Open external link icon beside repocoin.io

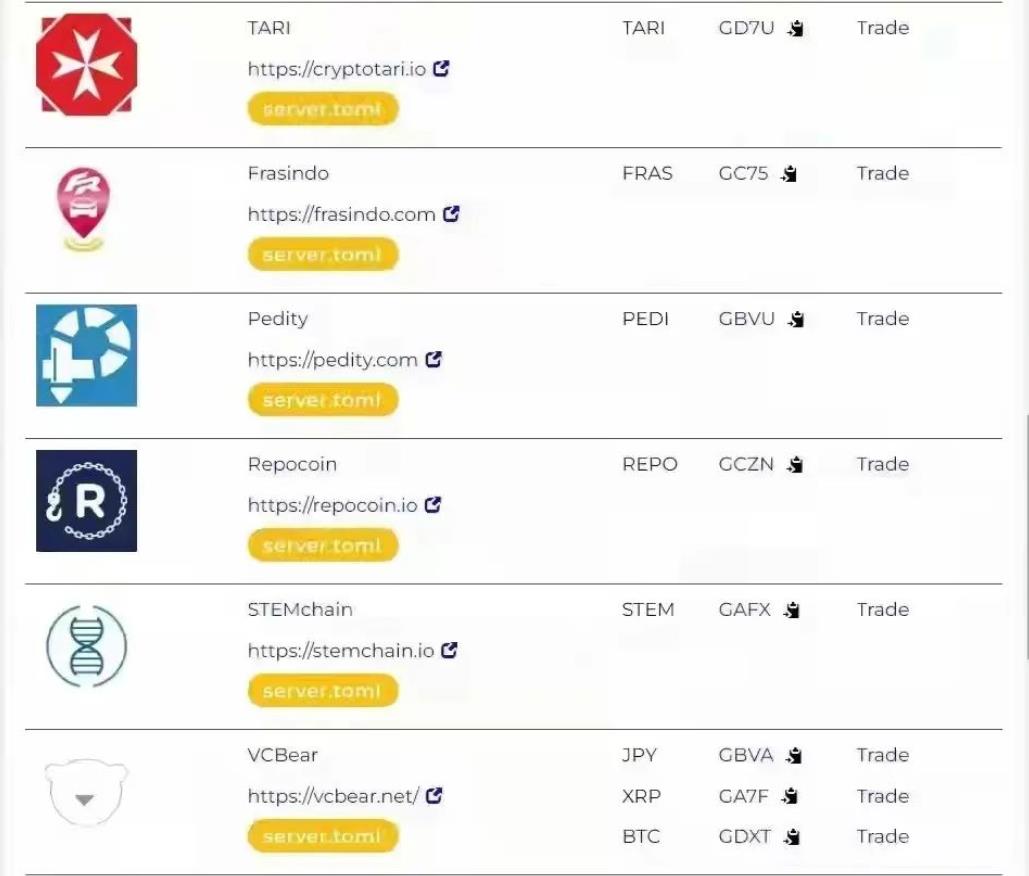pyautogui.click(x=432, y=505)
